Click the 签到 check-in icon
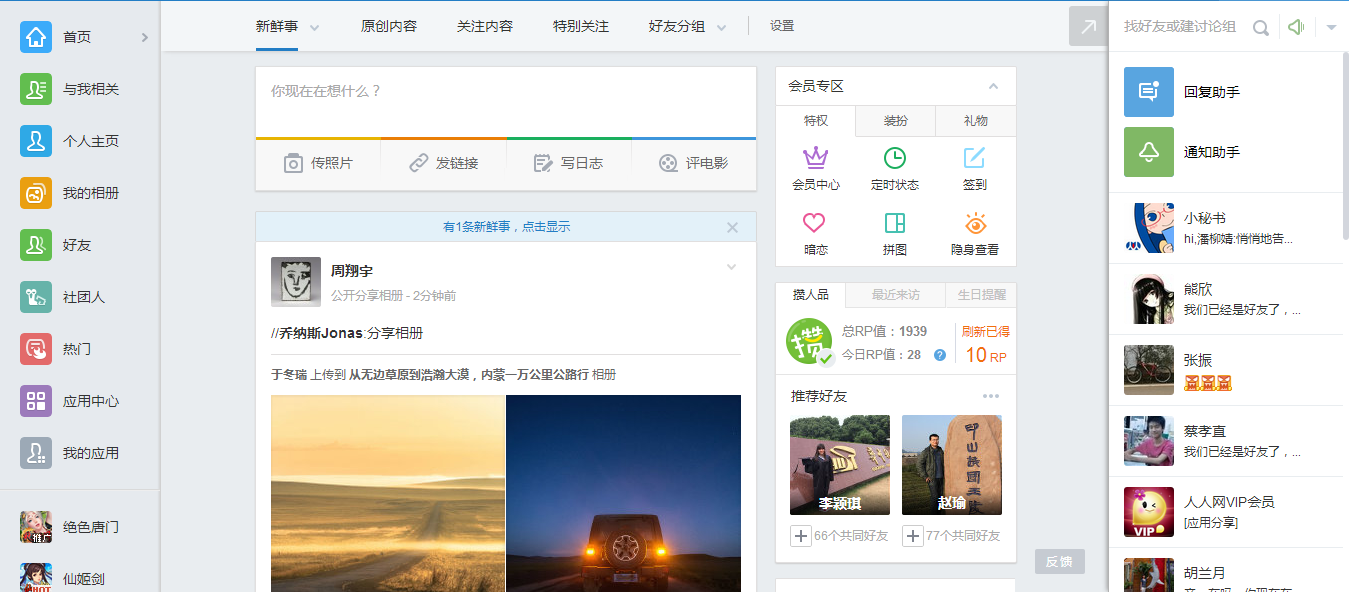The image size is (1349, 592). tap(974, 158)
